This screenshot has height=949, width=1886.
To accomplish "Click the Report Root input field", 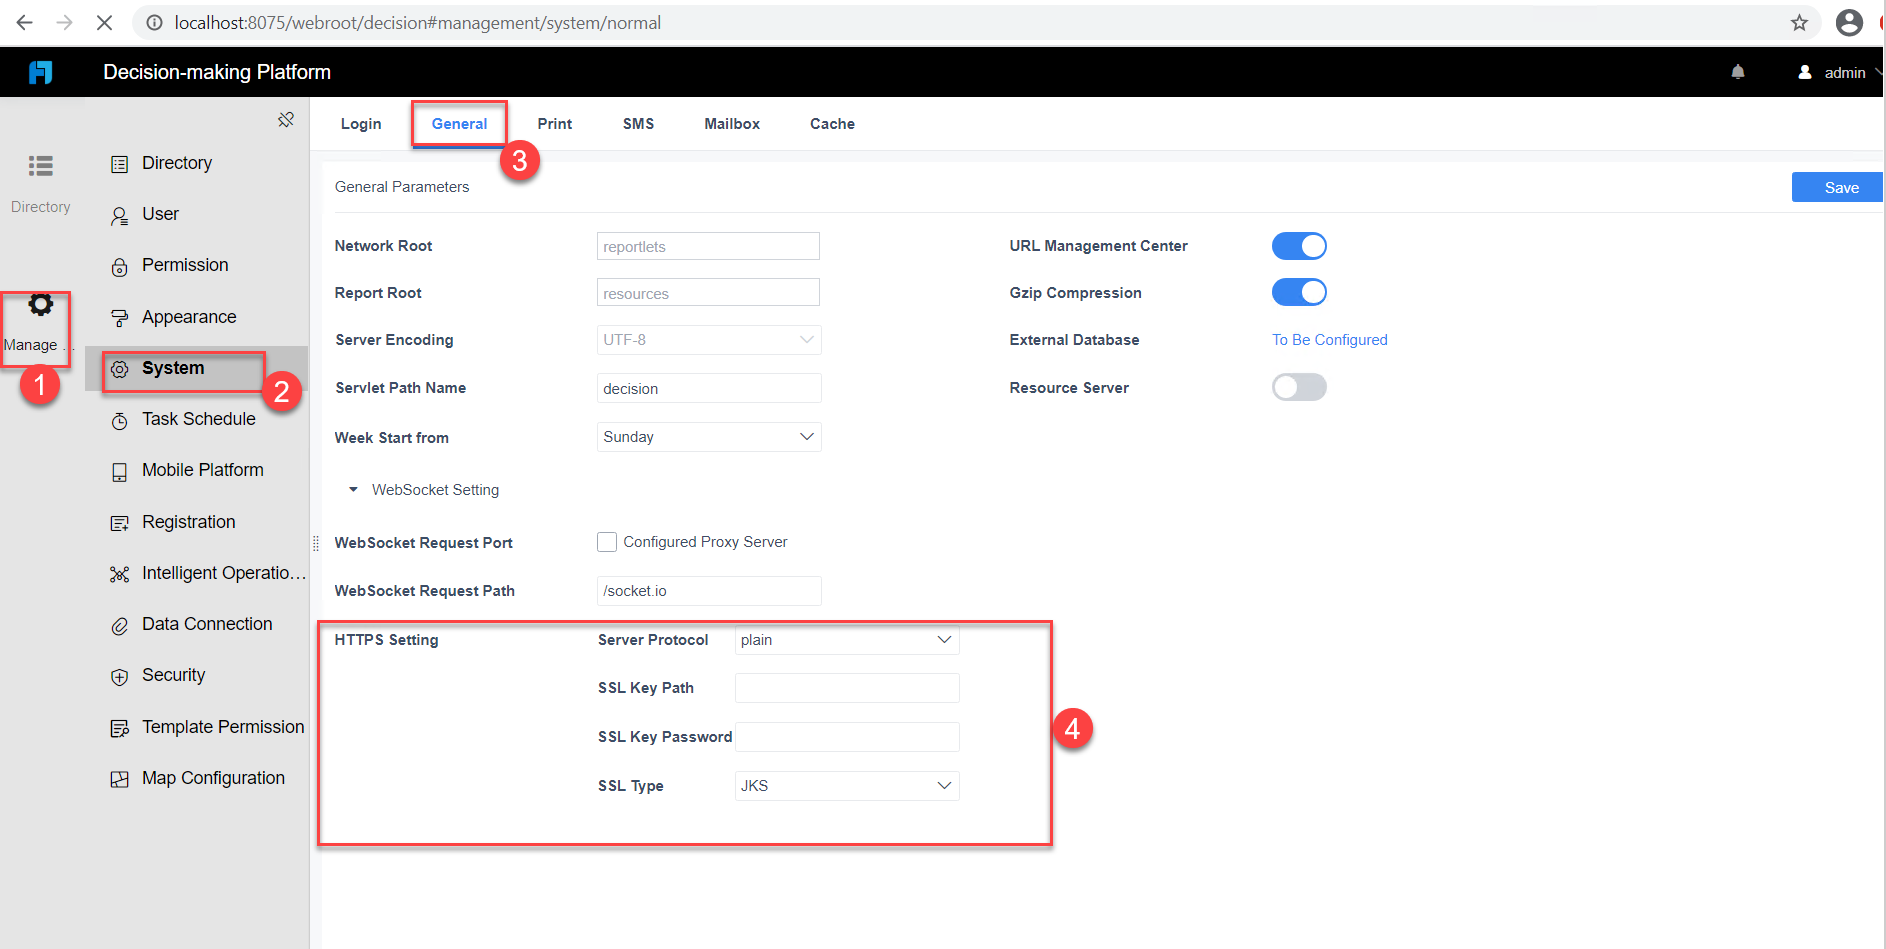I will [x=708, y=292].
